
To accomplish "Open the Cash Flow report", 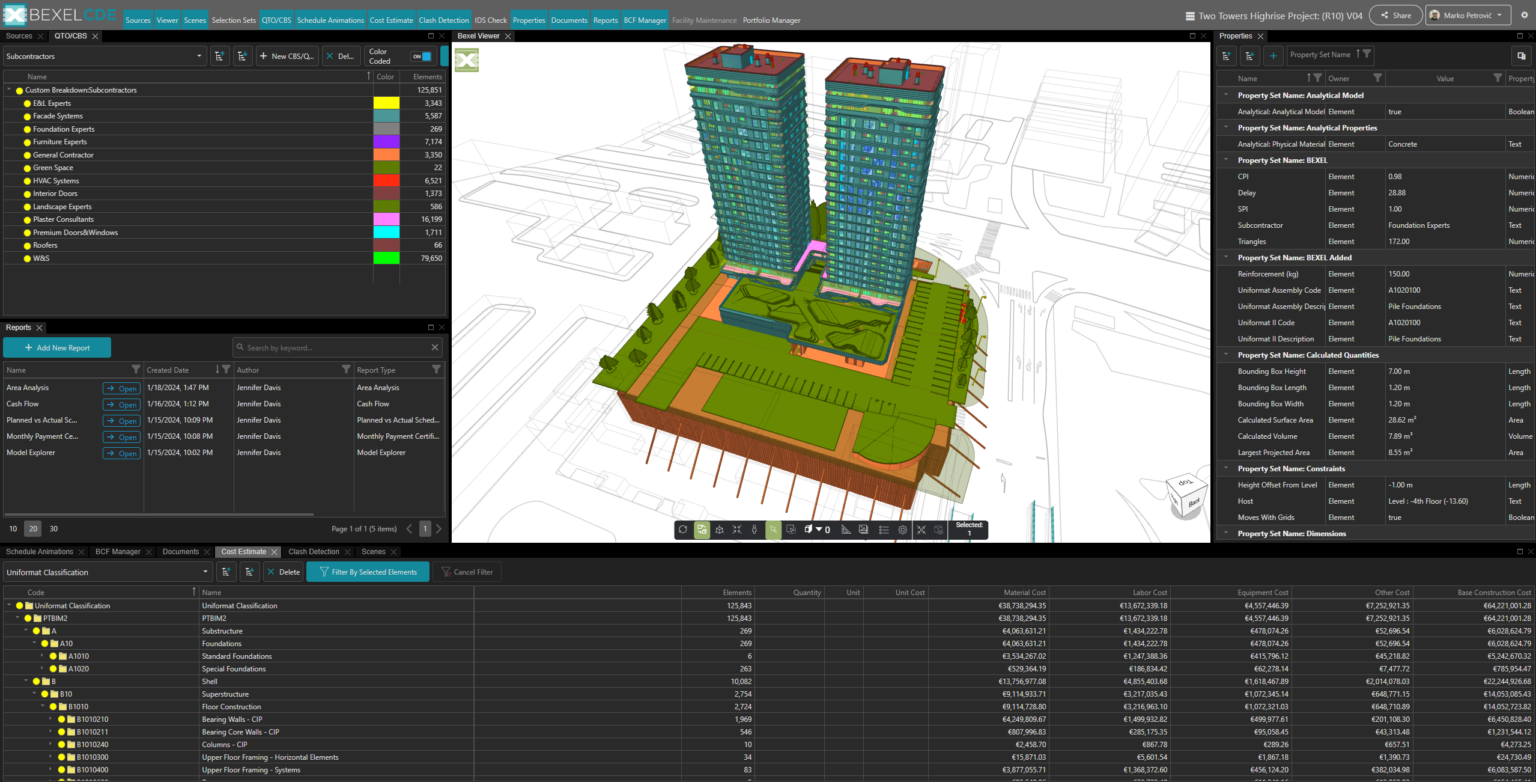I will coord(120,404).
